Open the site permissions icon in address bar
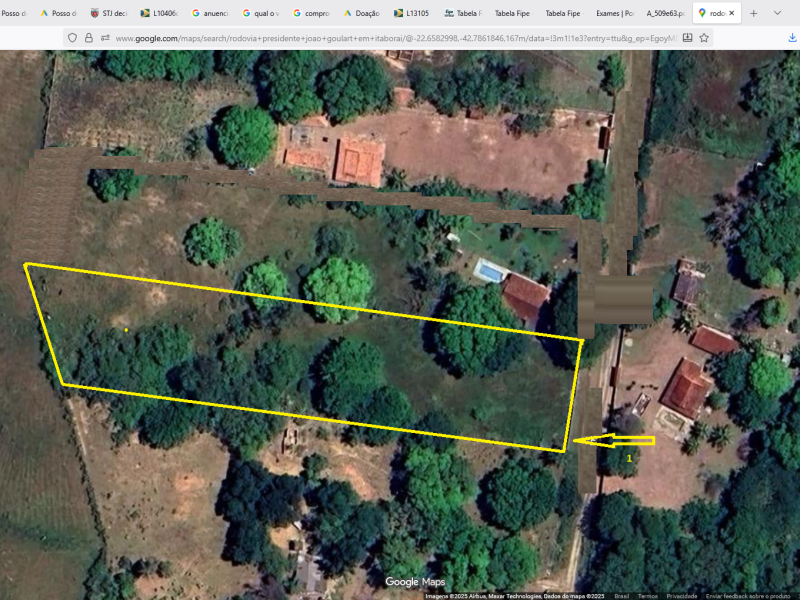800x600 pixels. tap(105, 38)
